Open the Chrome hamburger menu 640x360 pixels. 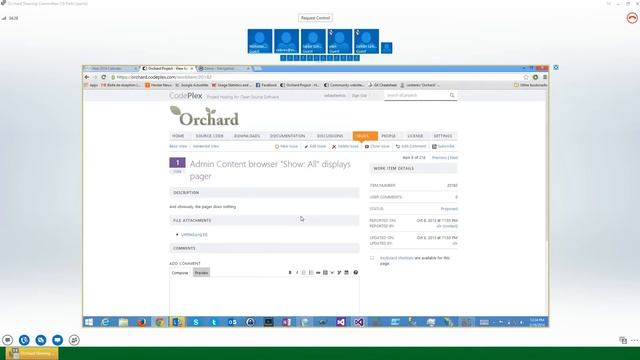pyautogui.click(x=544, y=77)
